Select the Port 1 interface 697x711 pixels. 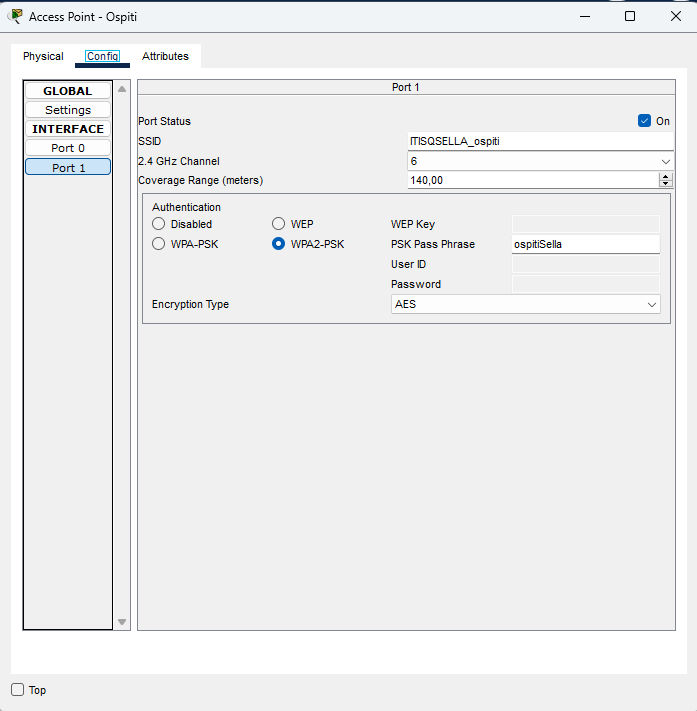click(68, 167)
